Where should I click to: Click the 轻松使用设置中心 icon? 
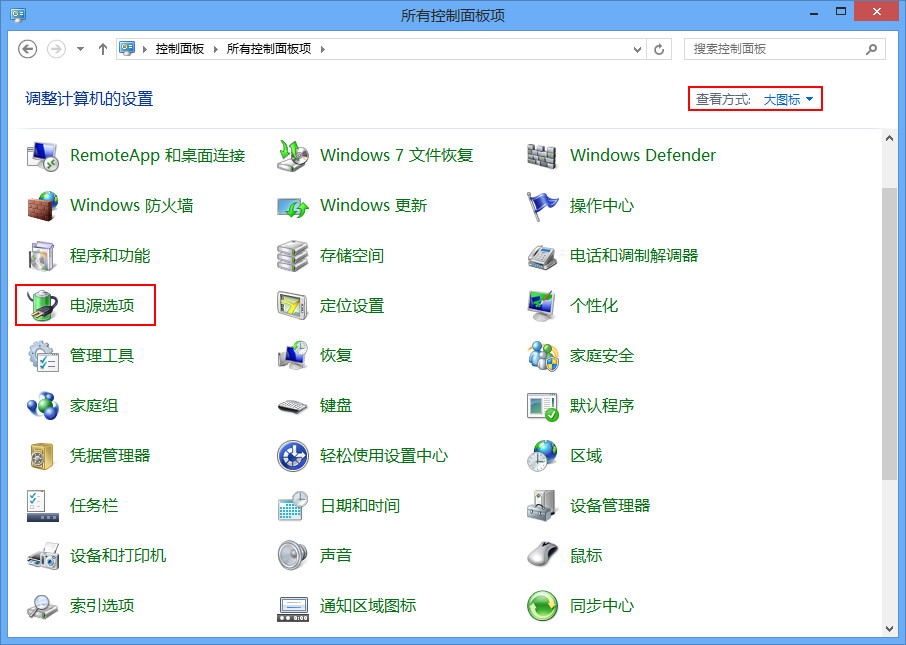[293, 456]
